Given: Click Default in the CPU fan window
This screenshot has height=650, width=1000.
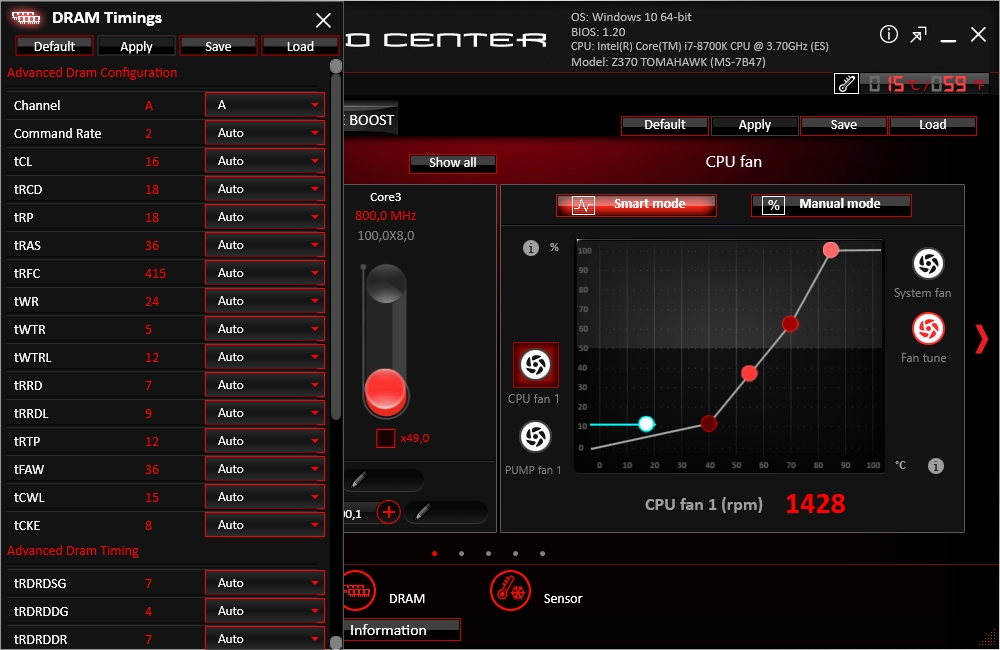Looking at the screenshot, I should tap(665, 125).
